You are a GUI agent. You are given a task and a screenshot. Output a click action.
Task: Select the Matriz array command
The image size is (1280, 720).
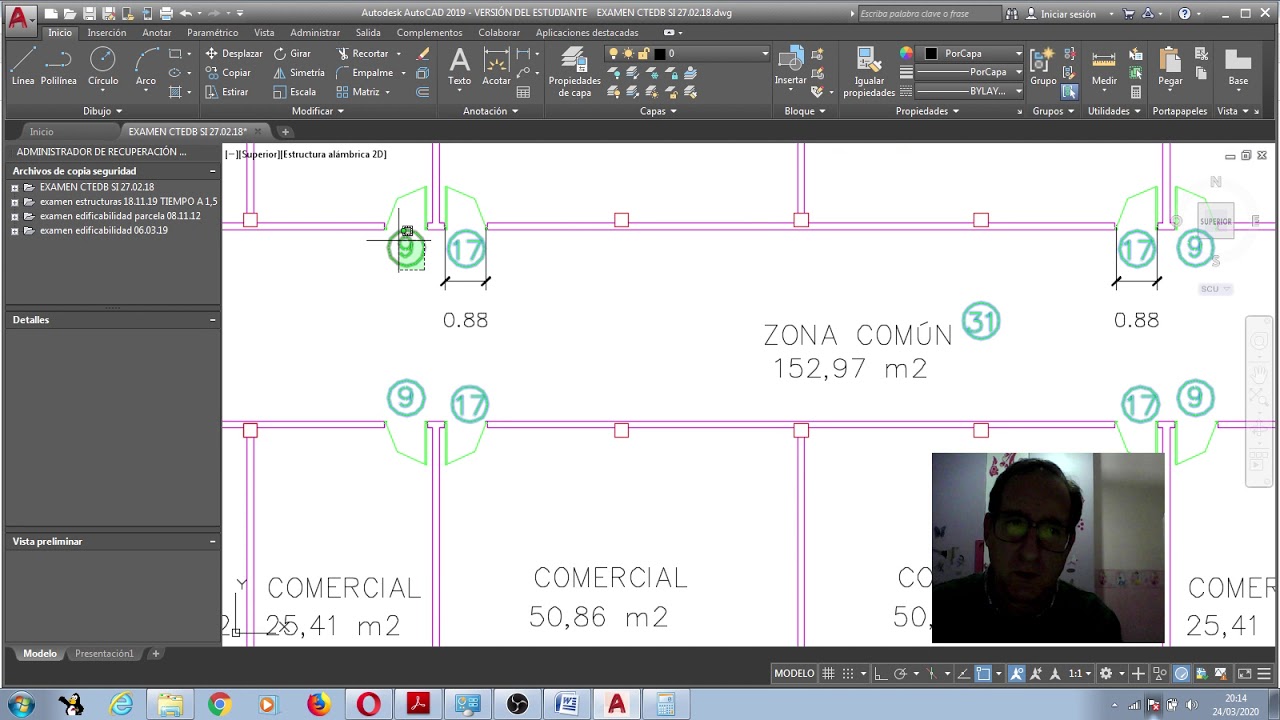(x=358, y=91)
